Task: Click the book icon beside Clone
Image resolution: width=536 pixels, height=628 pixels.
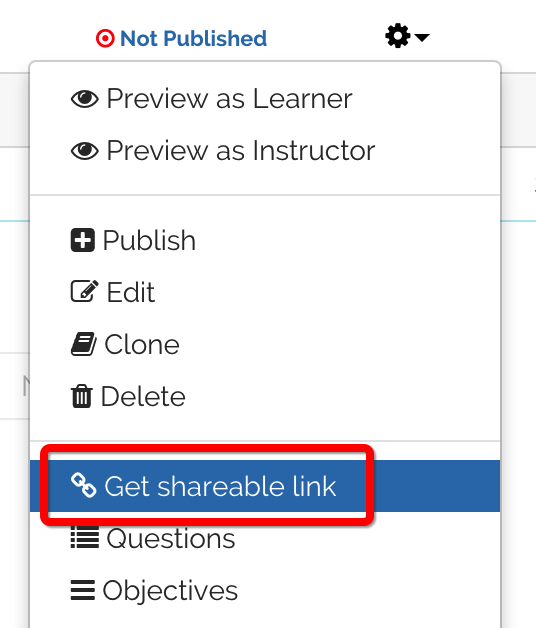Action: [84, 344]
